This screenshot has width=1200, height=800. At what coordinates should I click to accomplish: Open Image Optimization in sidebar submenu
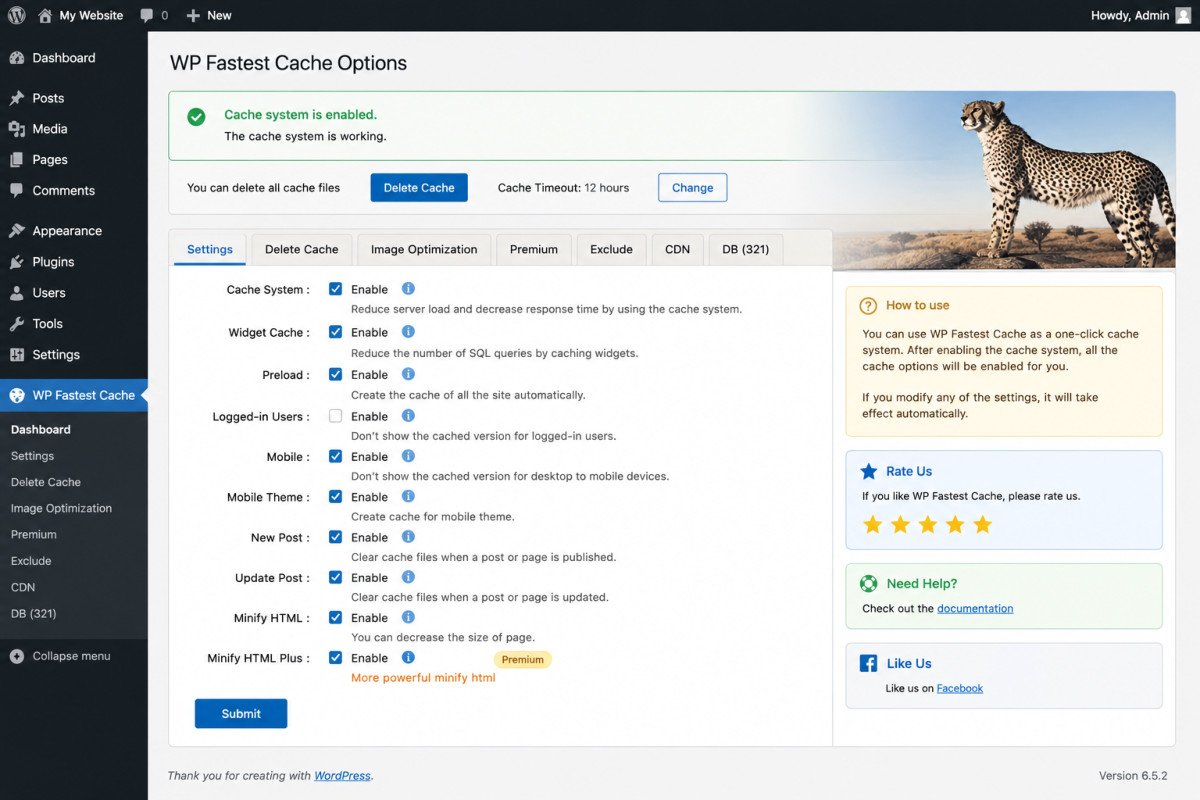[x=61, y=508]
